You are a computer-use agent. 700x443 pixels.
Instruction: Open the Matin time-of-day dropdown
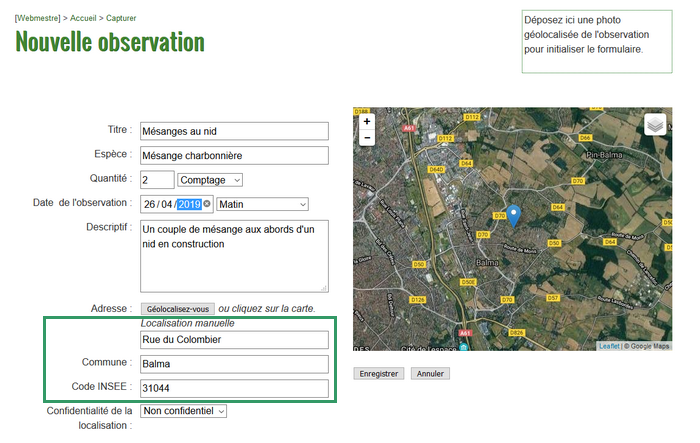[262, 204]
